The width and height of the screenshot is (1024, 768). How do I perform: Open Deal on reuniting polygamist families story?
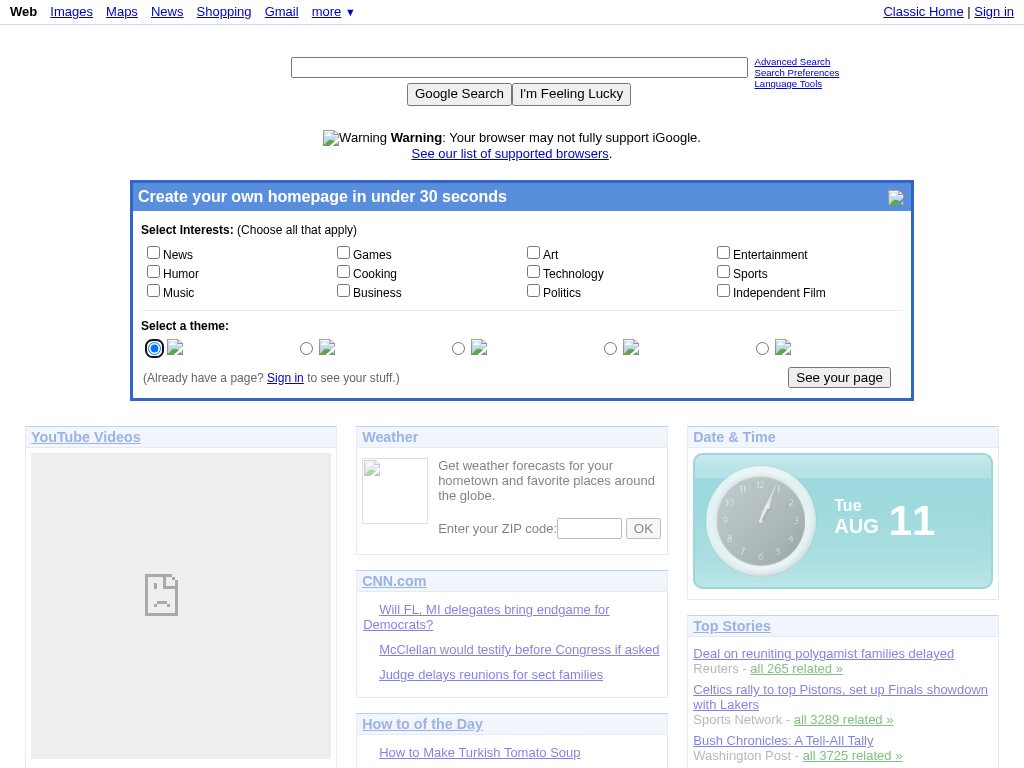824,654
